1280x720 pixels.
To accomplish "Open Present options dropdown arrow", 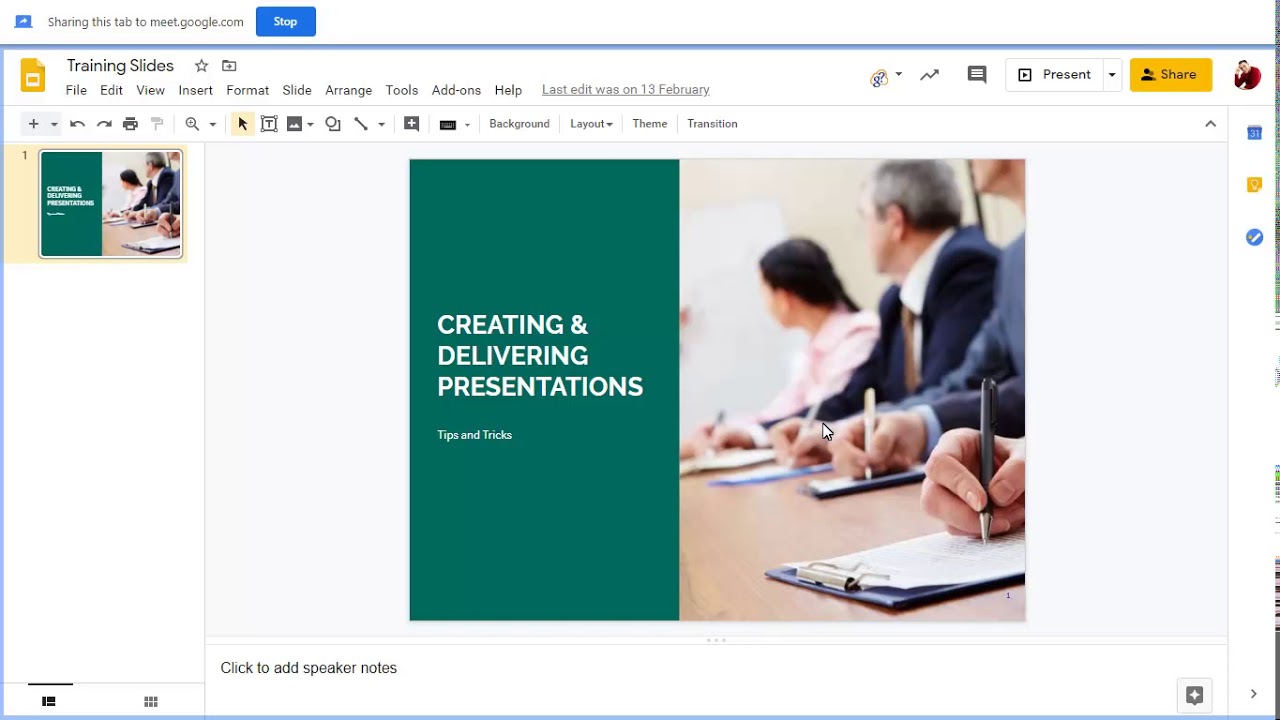I will [x=1111, y=75].
